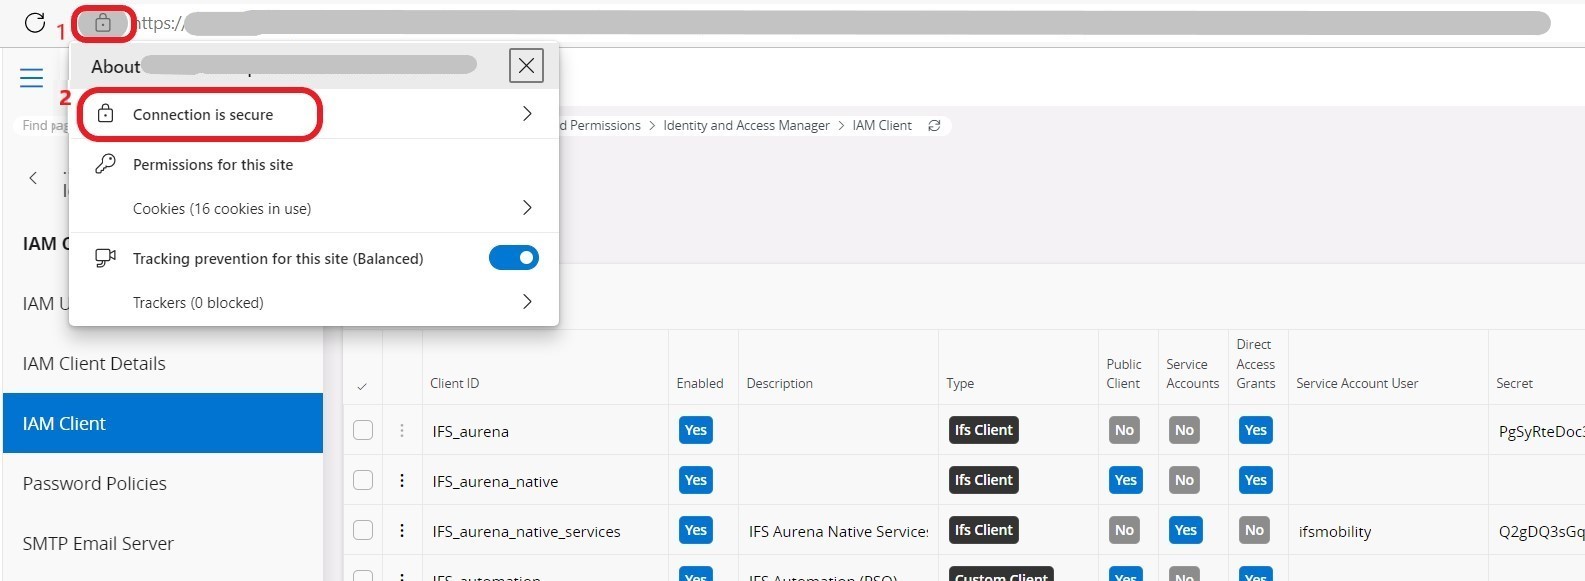
Task: Turn off tracking prevention toggle
Action: pyautogui.click(x=513, y=258)
